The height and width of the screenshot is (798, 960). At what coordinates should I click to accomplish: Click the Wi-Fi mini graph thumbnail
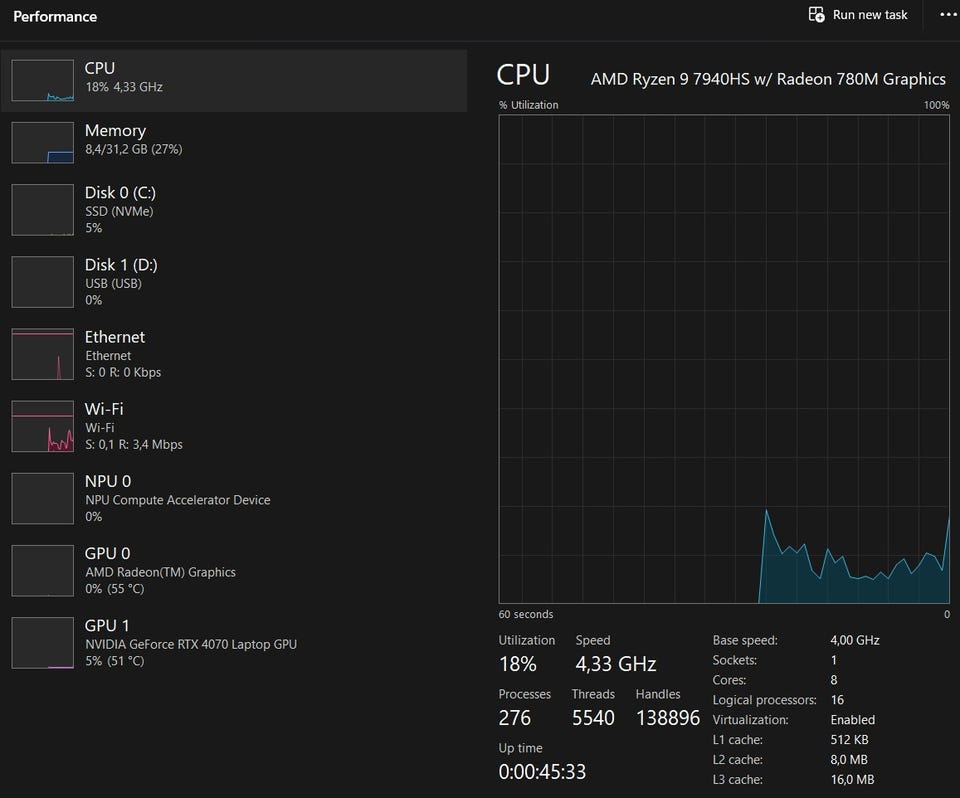tap(43, 426)
